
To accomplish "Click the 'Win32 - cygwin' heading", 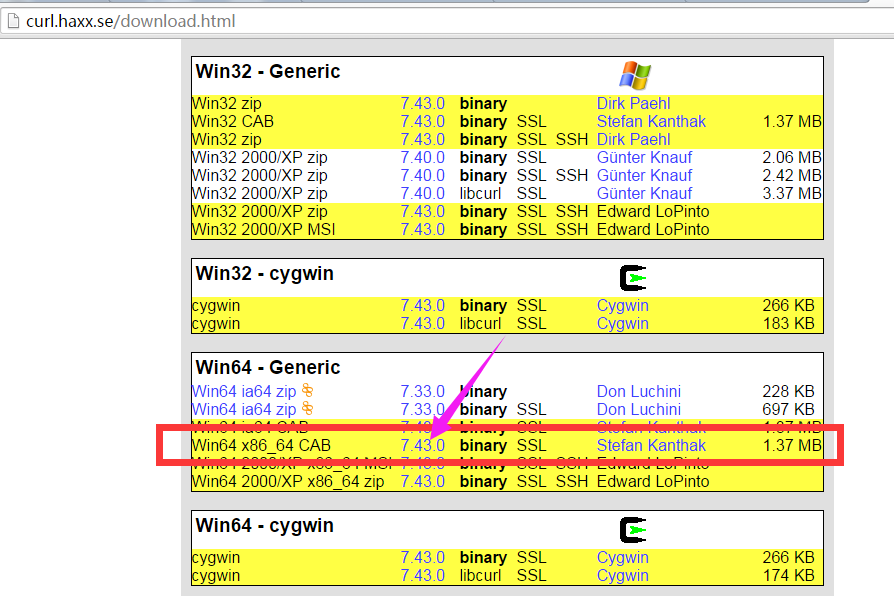I will click(264, 274).
